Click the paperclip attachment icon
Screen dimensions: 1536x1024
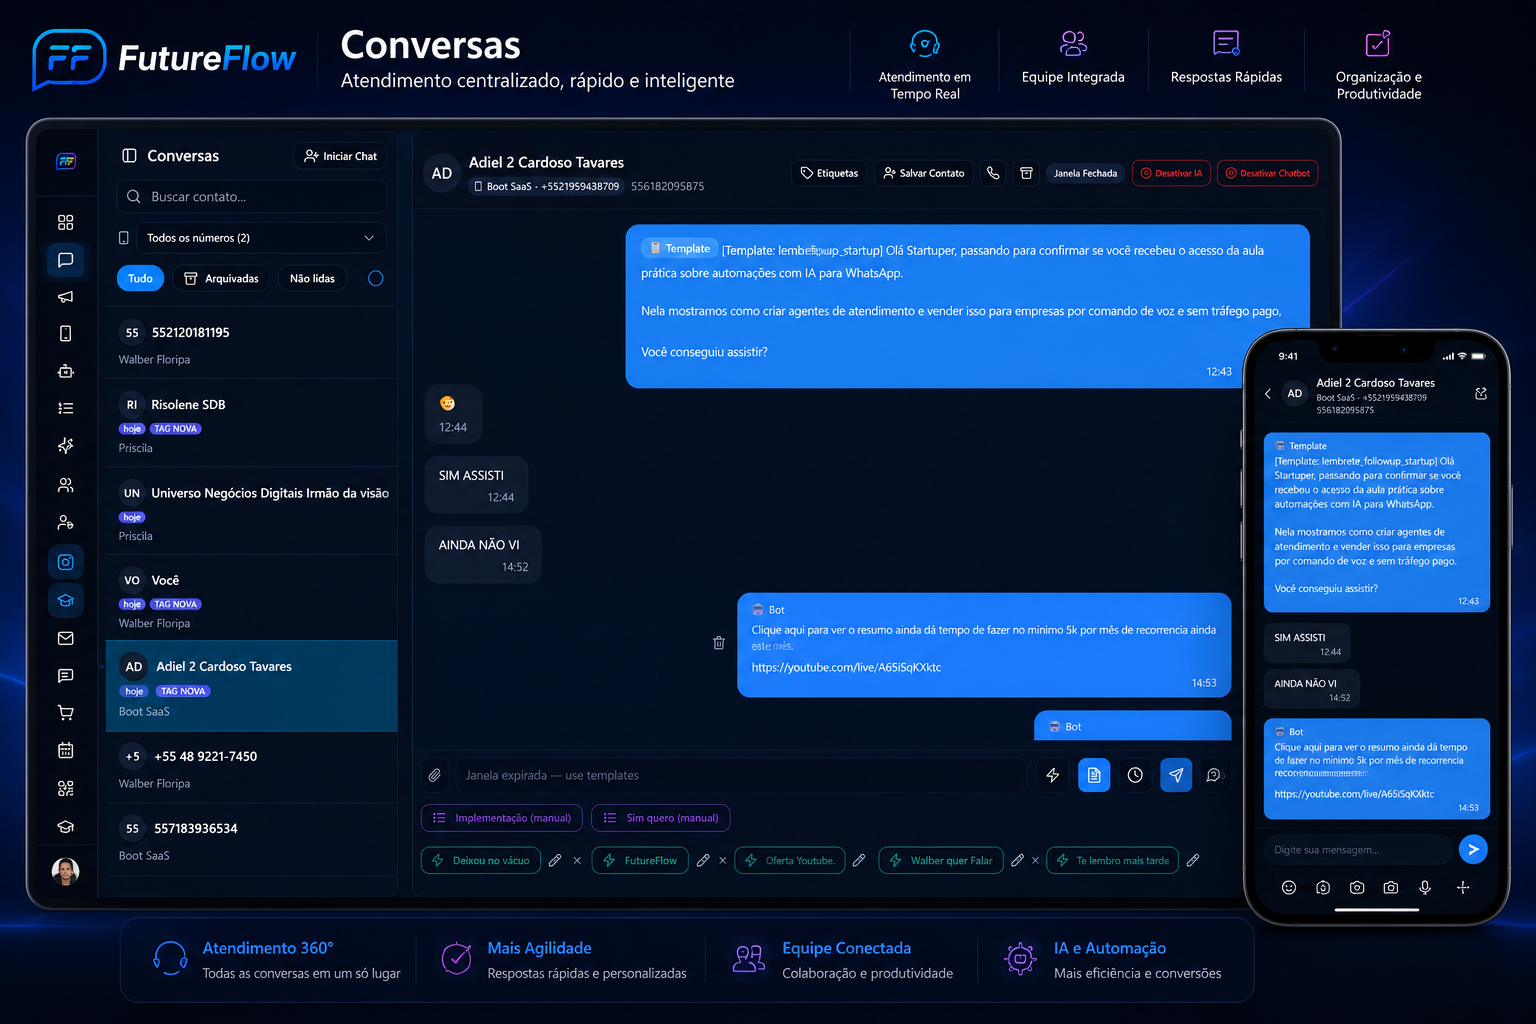coord(435,775)
